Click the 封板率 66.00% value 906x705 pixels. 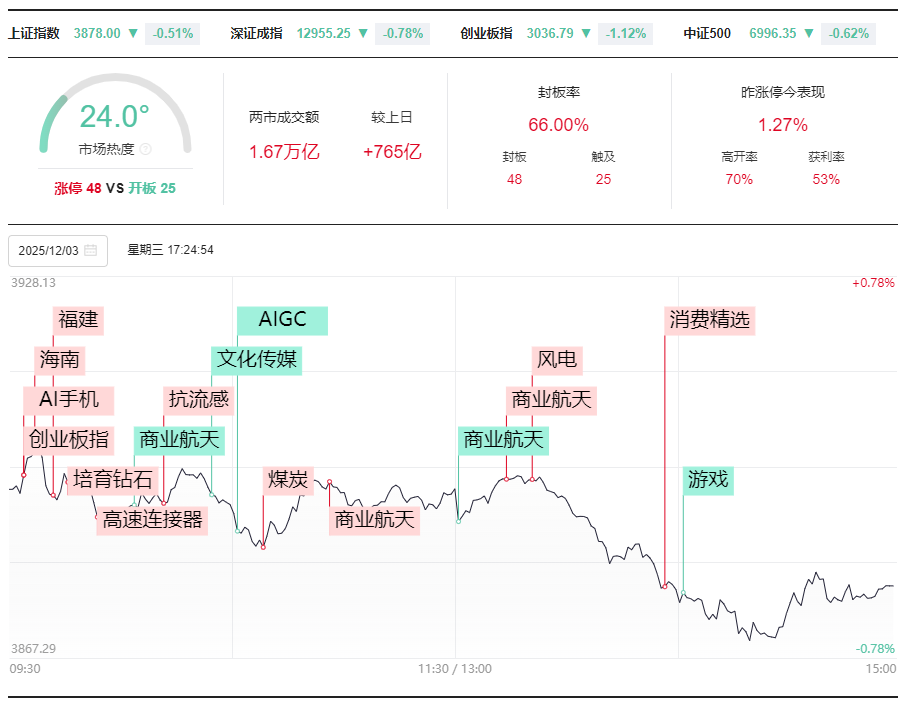558,125
